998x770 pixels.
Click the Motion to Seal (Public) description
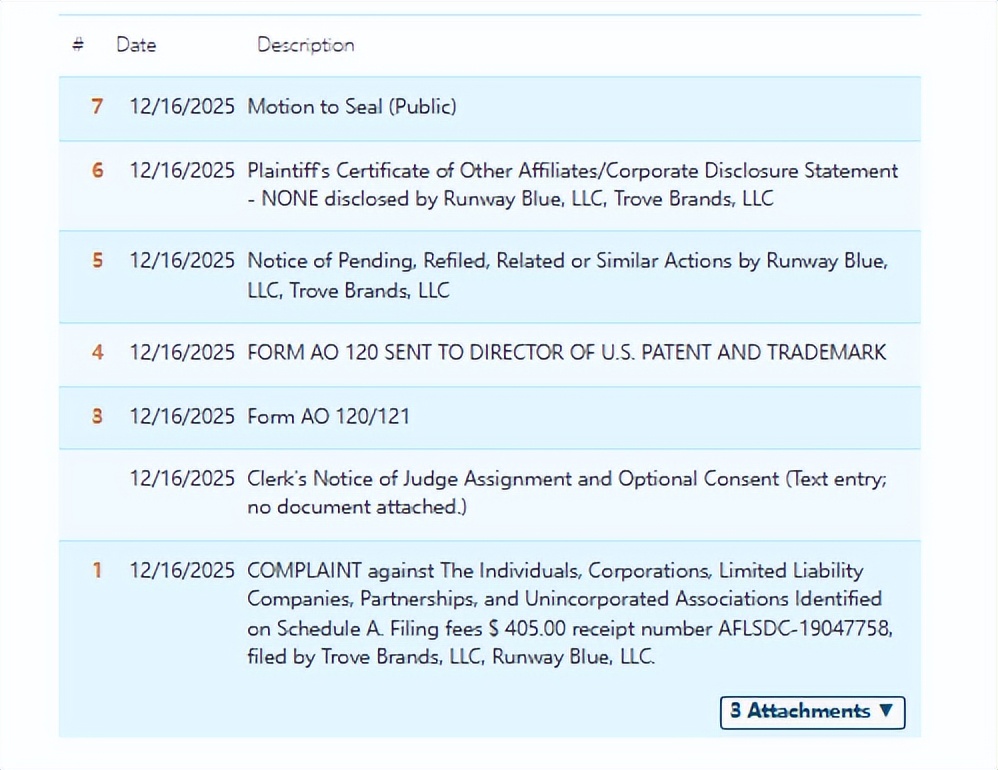point(351,107)
